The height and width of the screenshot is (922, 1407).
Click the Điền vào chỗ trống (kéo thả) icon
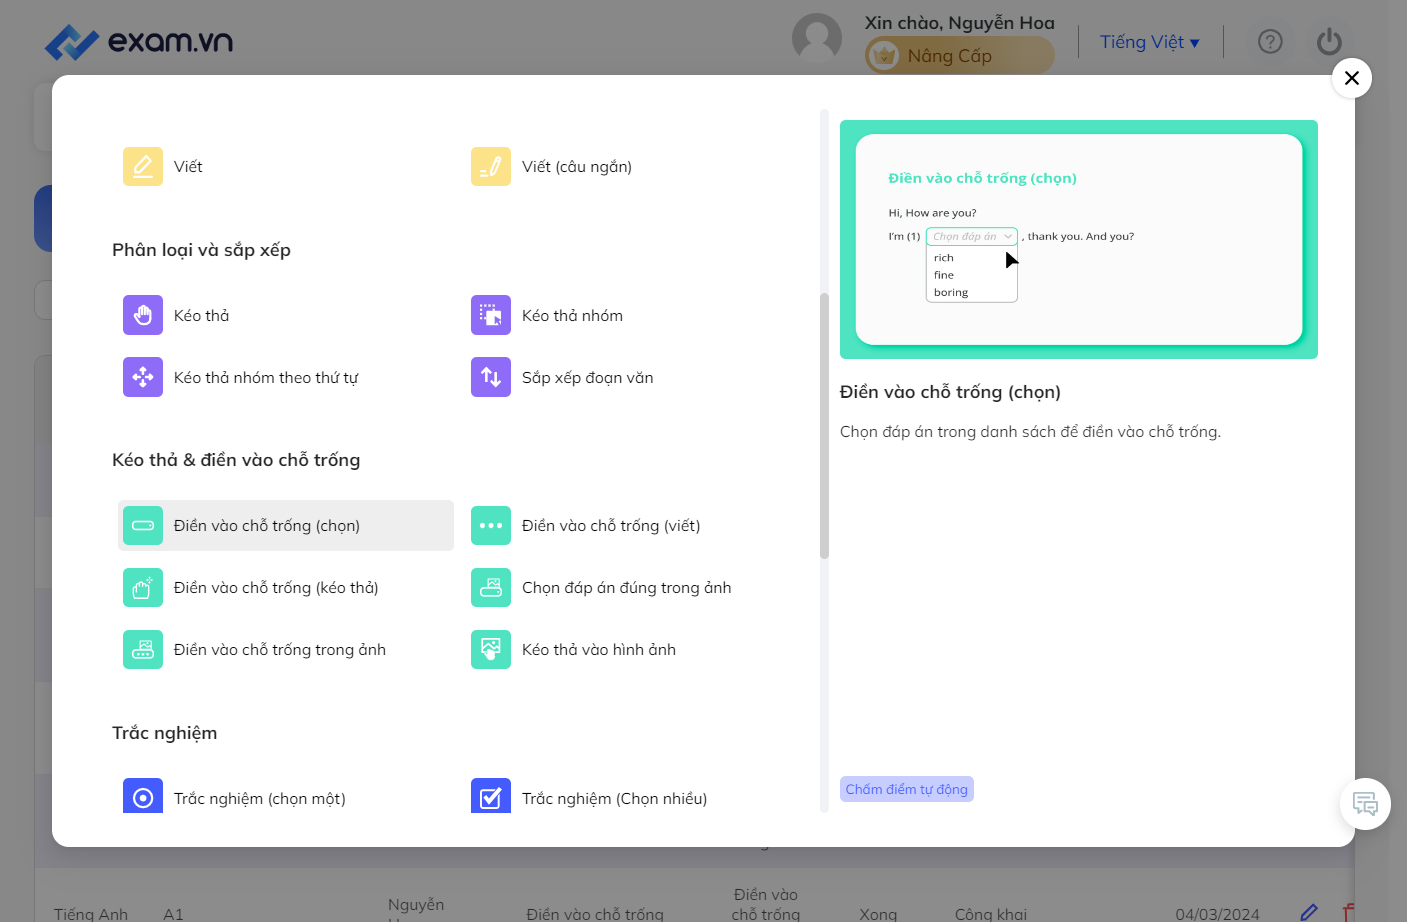point(143,588)
